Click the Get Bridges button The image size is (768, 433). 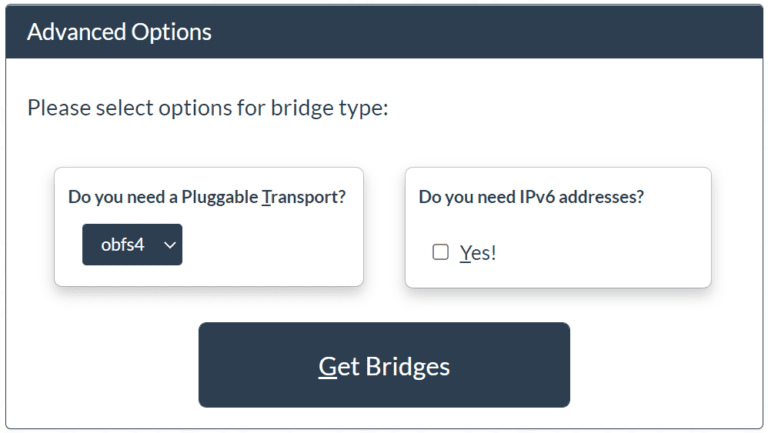(x=384, y=365)
